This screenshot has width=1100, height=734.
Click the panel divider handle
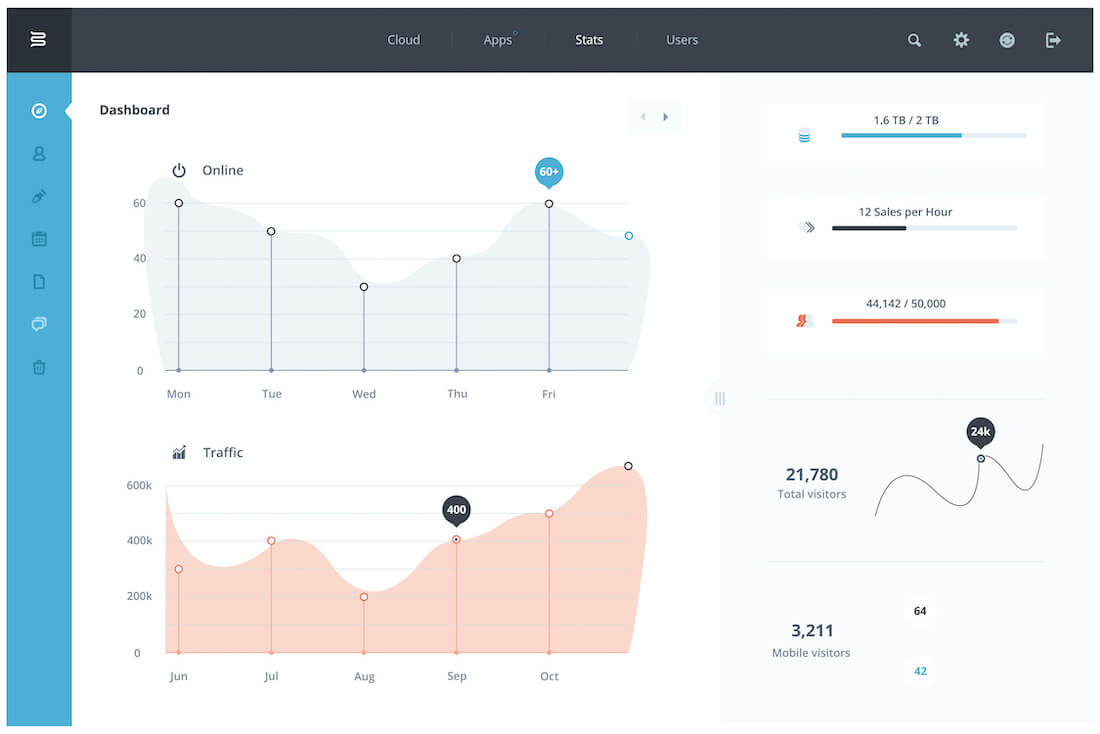[720, 399]
